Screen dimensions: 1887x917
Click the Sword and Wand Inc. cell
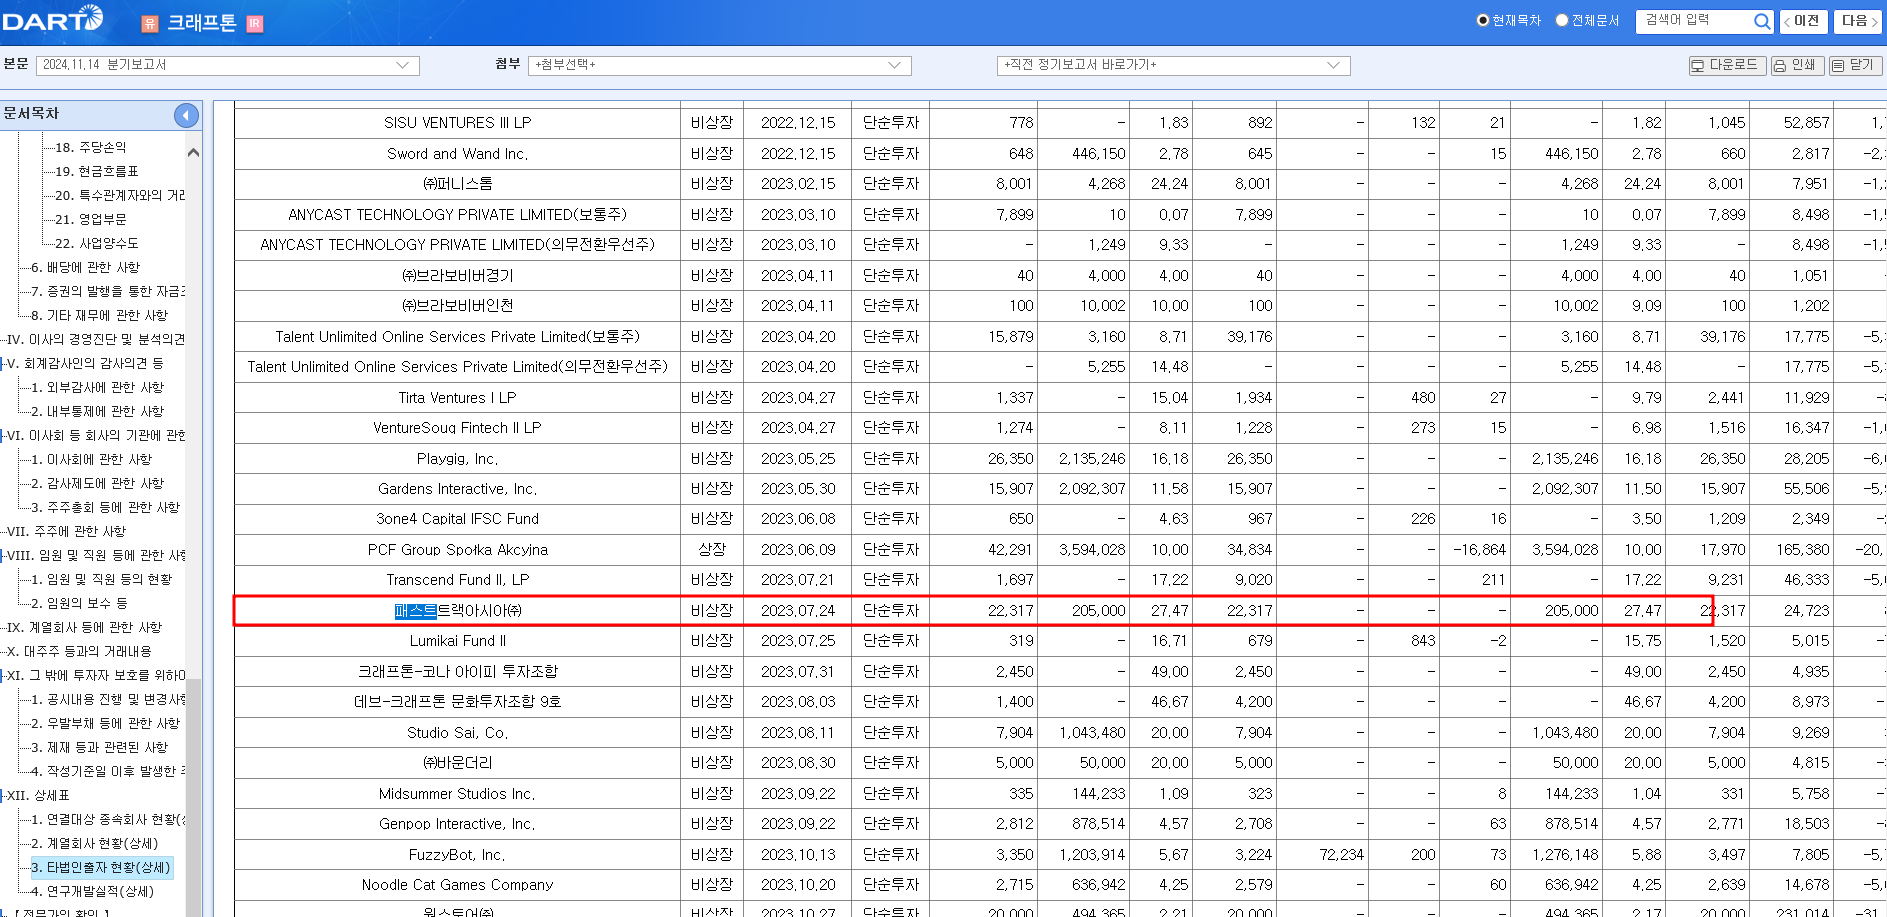pos(457,154)
